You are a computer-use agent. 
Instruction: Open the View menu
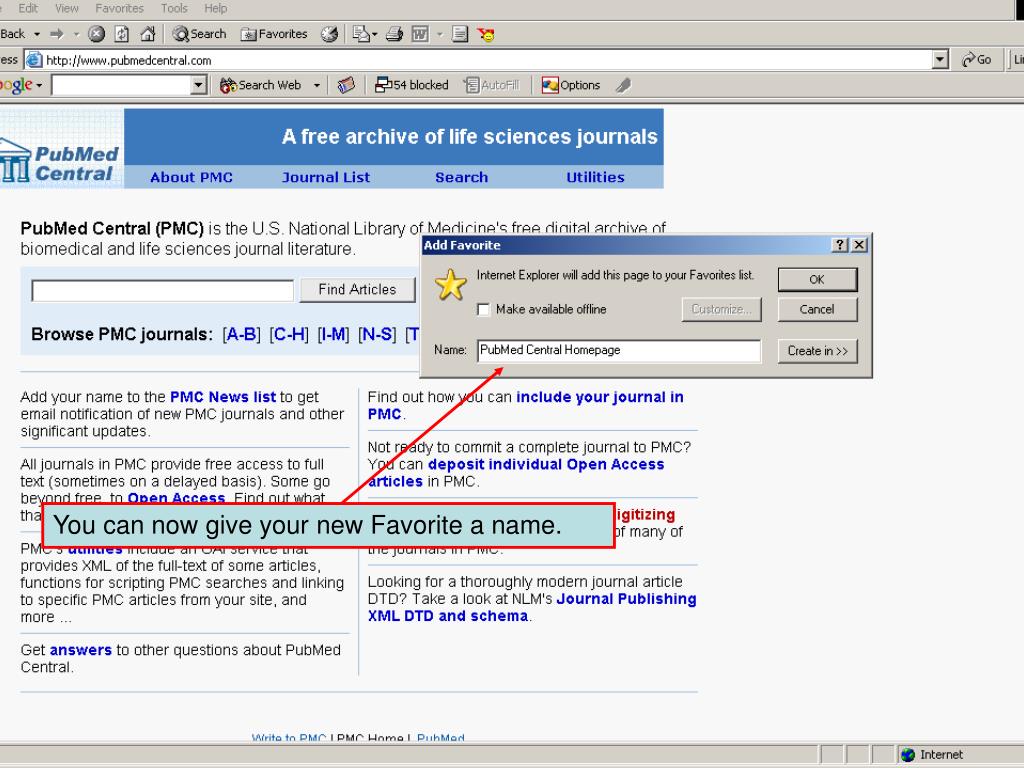pyautogui.click(x=67, y=8)
